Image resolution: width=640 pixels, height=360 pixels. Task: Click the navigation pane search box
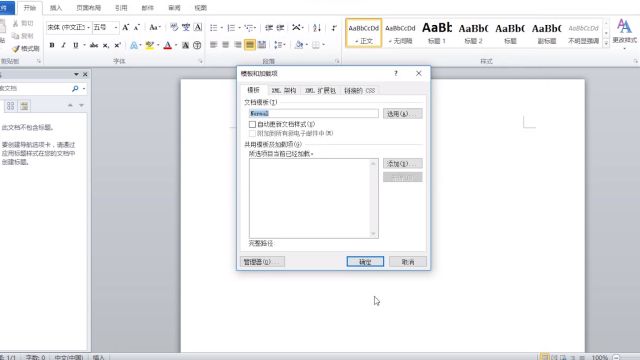pyautogui.click(x=35, y=88)
